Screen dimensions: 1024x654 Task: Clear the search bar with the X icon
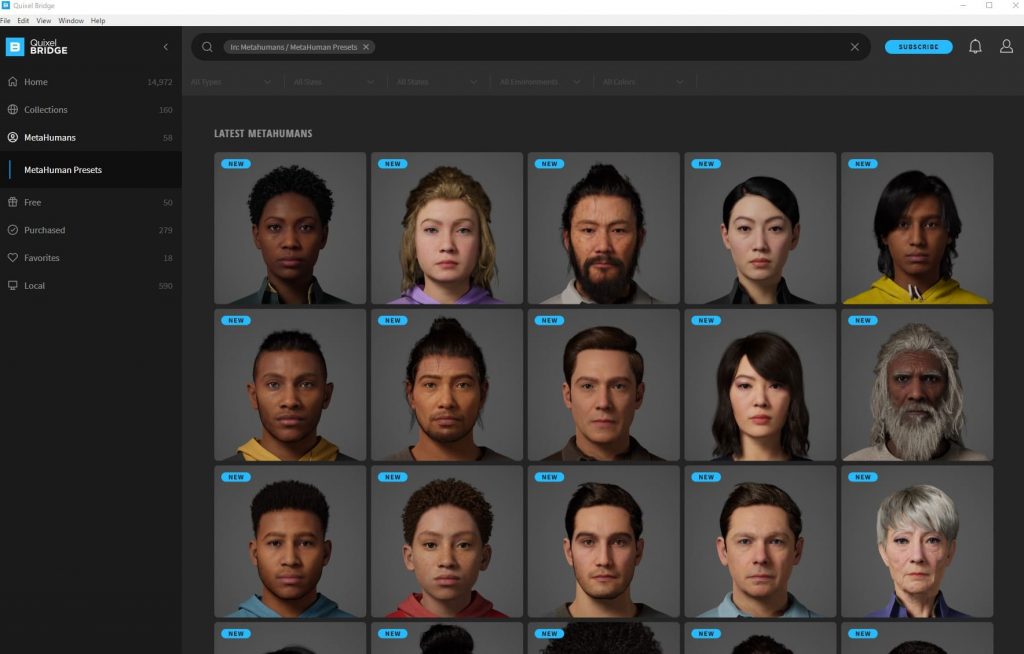[x=855, y=47]
